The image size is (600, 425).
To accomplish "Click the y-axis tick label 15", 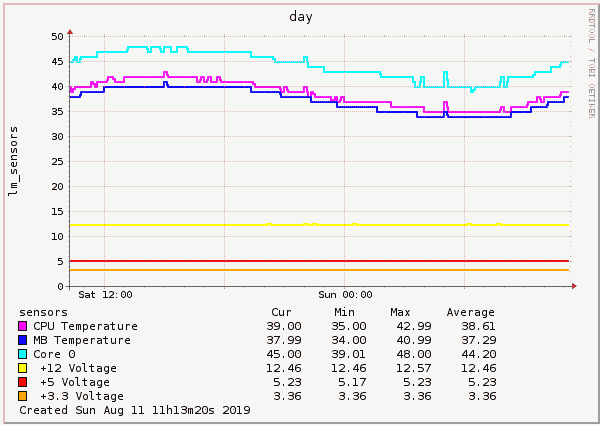I will coord(57,212).
